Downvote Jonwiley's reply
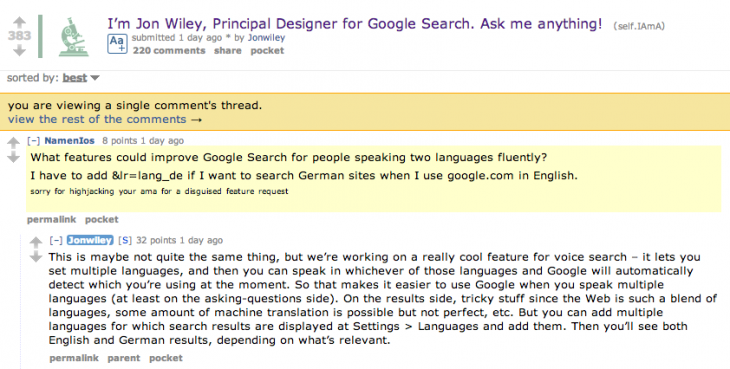730x369 pixels. pos(36,257)
